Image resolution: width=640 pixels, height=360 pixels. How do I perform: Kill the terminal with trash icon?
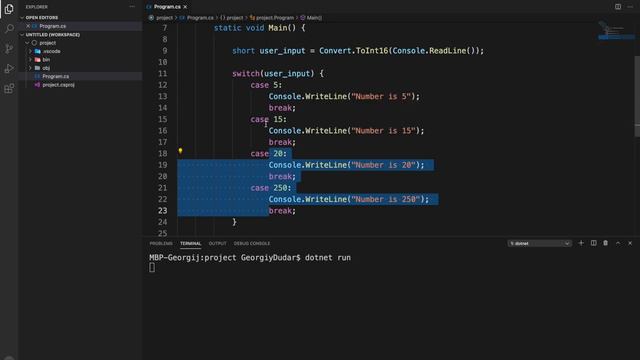(x=606, y=243)
